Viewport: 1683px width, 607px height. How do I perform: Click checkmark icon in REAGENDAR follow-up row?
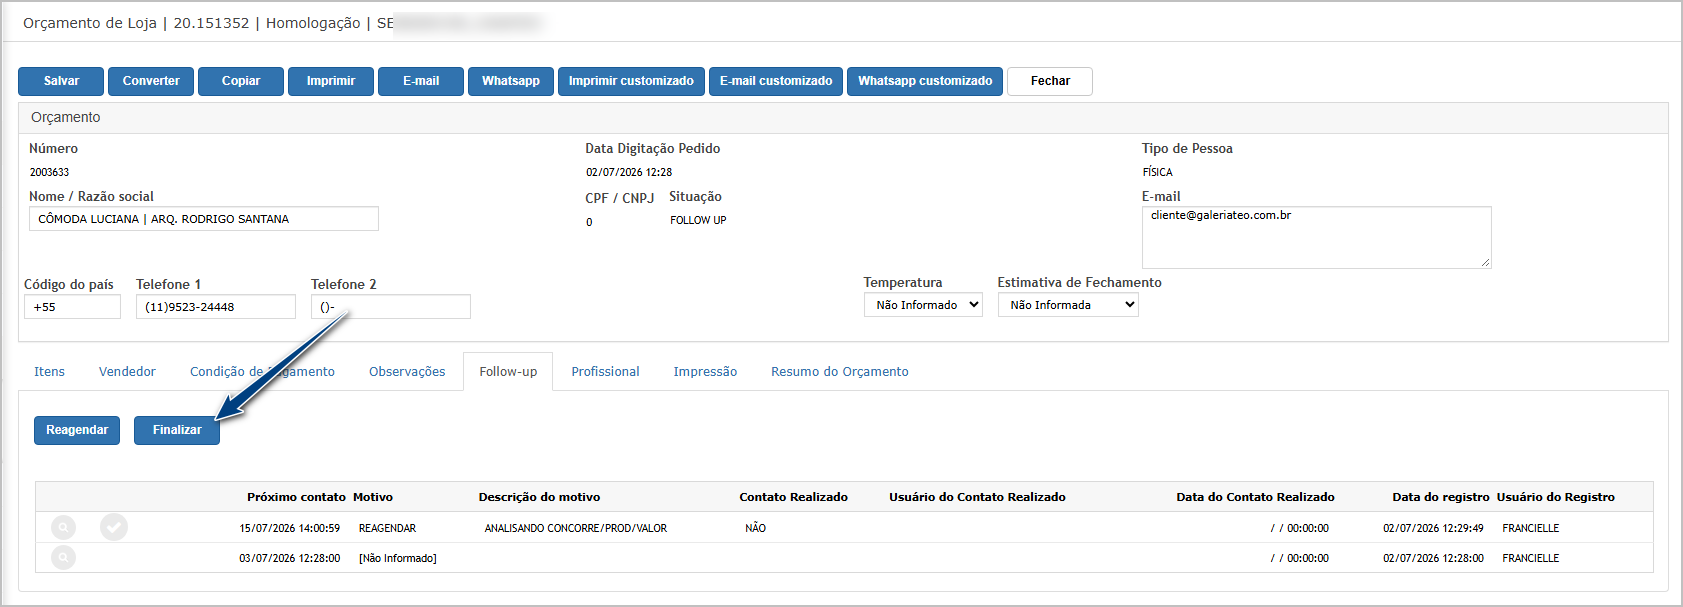[x=114, y=527]
